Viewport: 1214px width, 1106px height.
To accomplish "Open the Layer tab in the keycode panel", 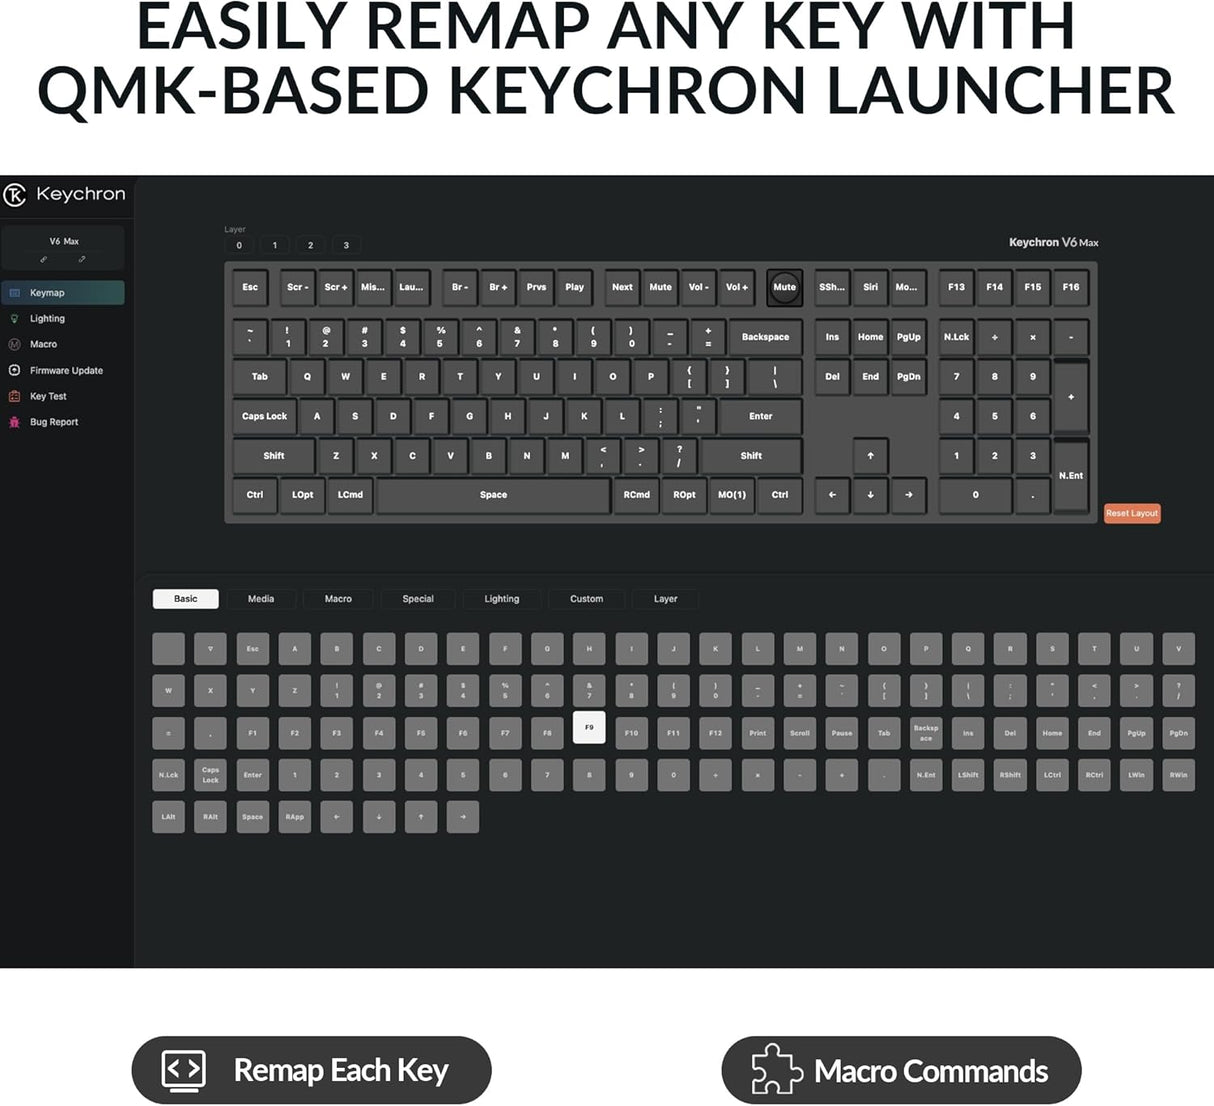I will tap(664, 598).
